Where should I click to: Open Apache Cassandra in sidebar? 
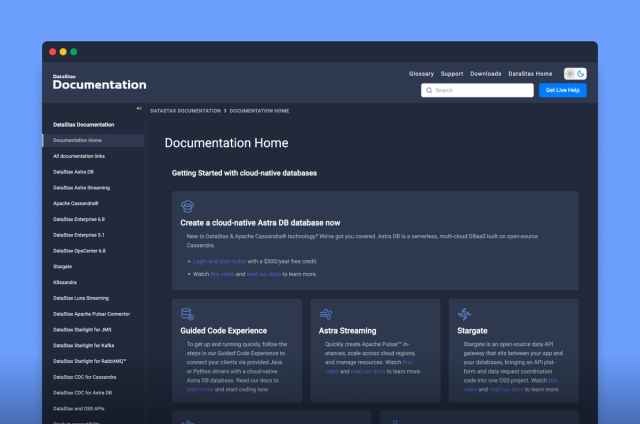pos(76,204)
